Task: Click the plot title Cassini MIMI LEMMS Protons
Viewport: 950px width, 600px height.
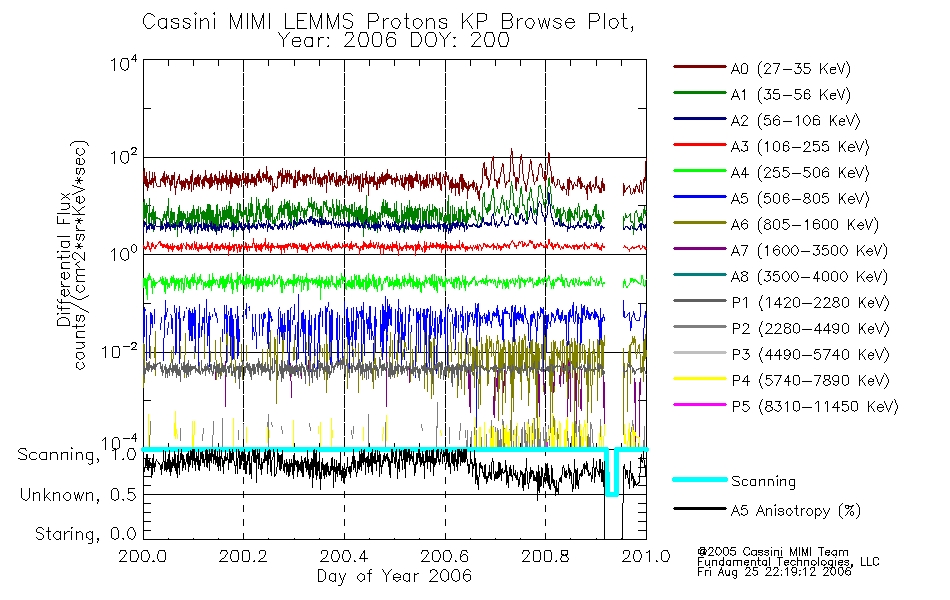Action: point(388,21)
